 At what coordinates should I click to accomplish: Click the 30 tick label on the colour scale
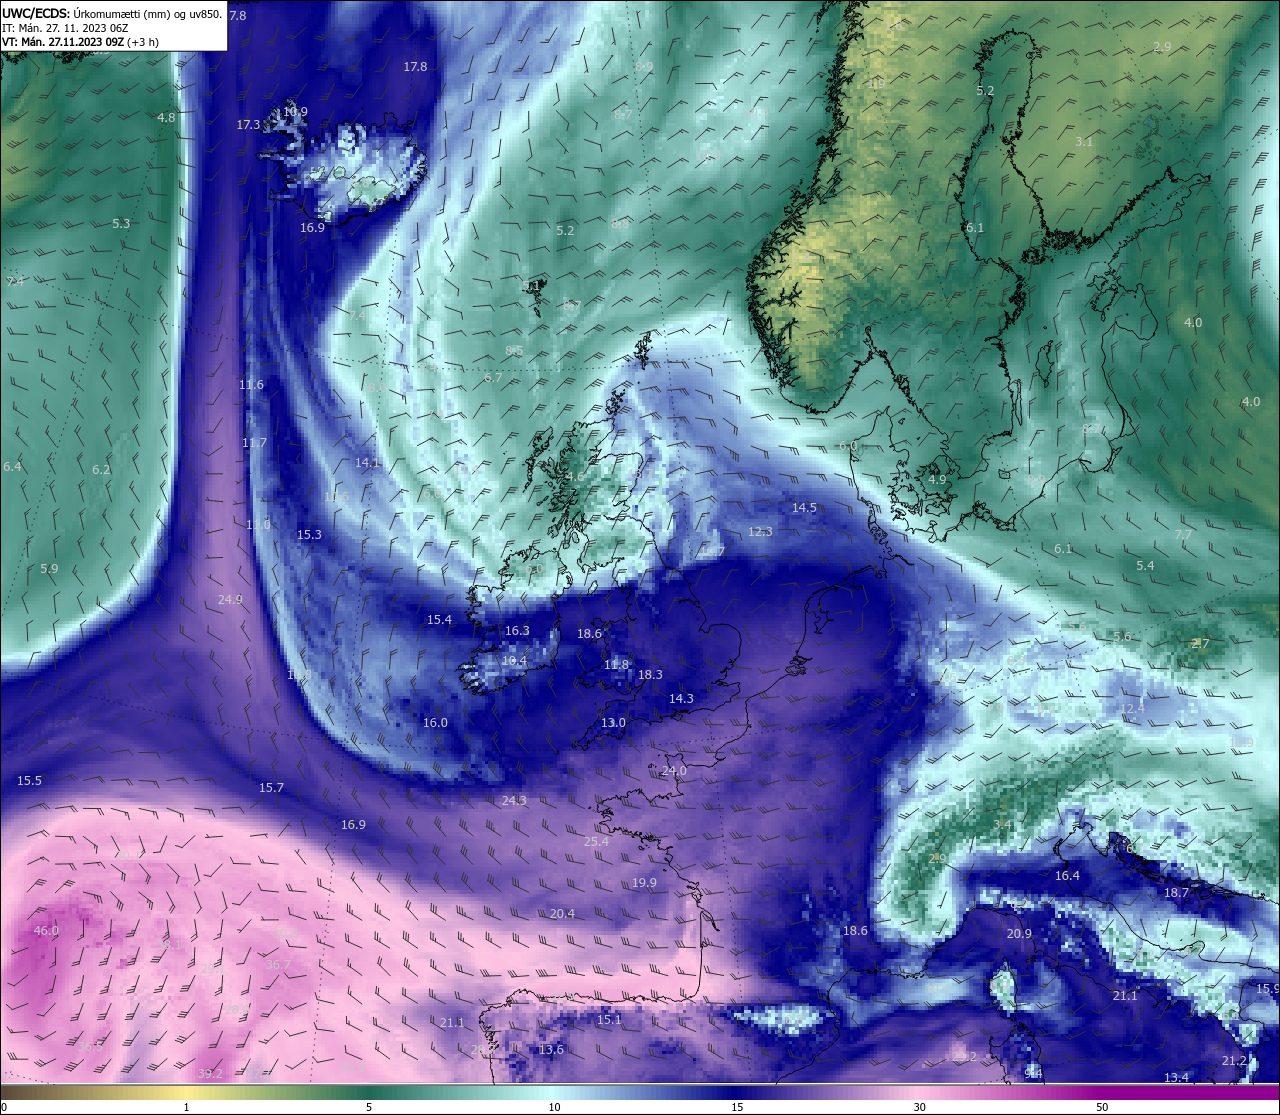coord(919,1107)
